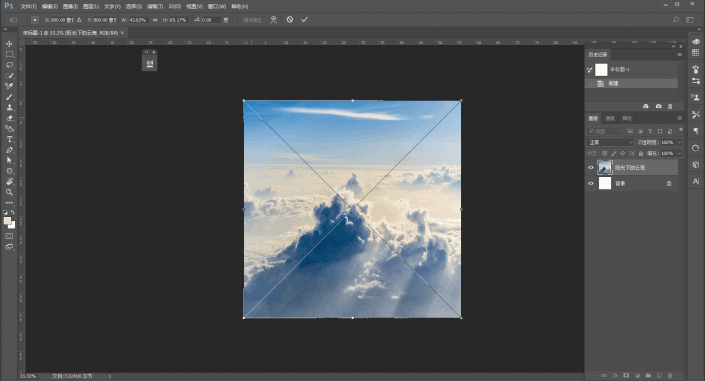Cancel the transform with the circle-slash icon
This screenshot has height=381, width=705.
pyautogui.click(x=290, y=19)
